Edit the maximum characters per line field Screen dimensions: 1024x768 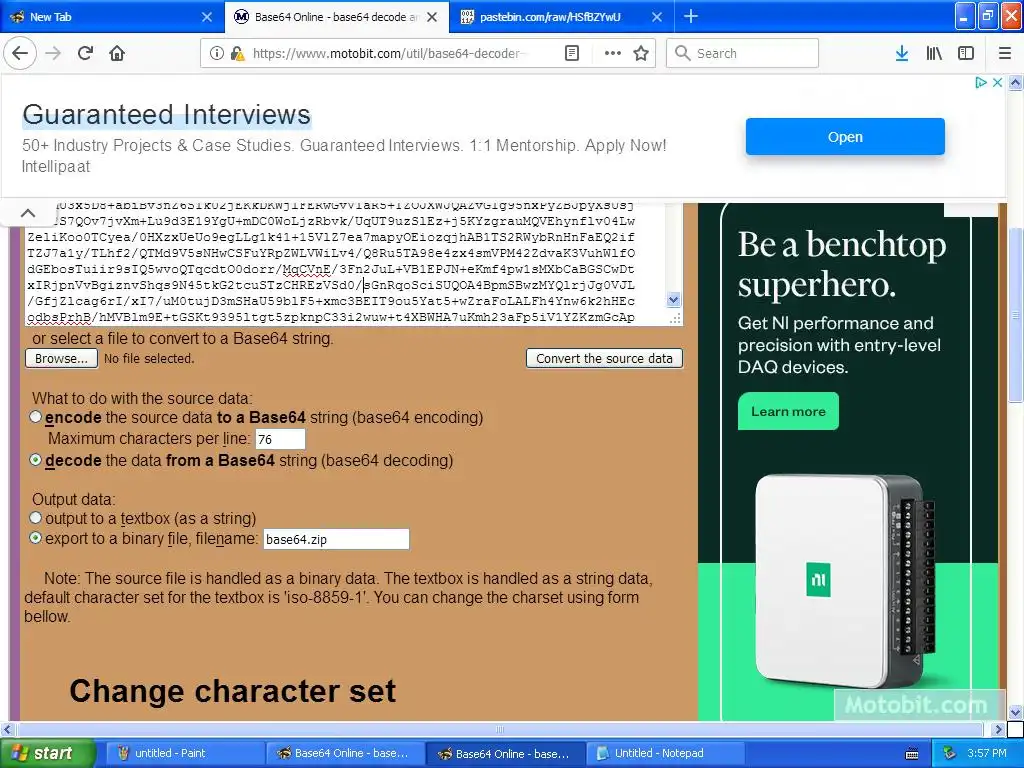pyautogui.click(x=280, y=440)
